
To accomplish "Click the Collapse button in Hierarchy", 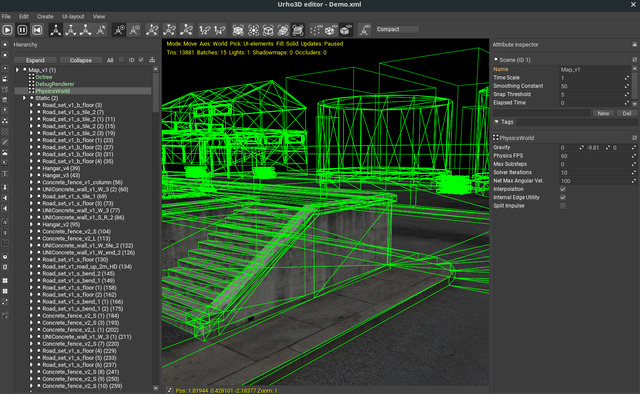I will pos(80,60).
